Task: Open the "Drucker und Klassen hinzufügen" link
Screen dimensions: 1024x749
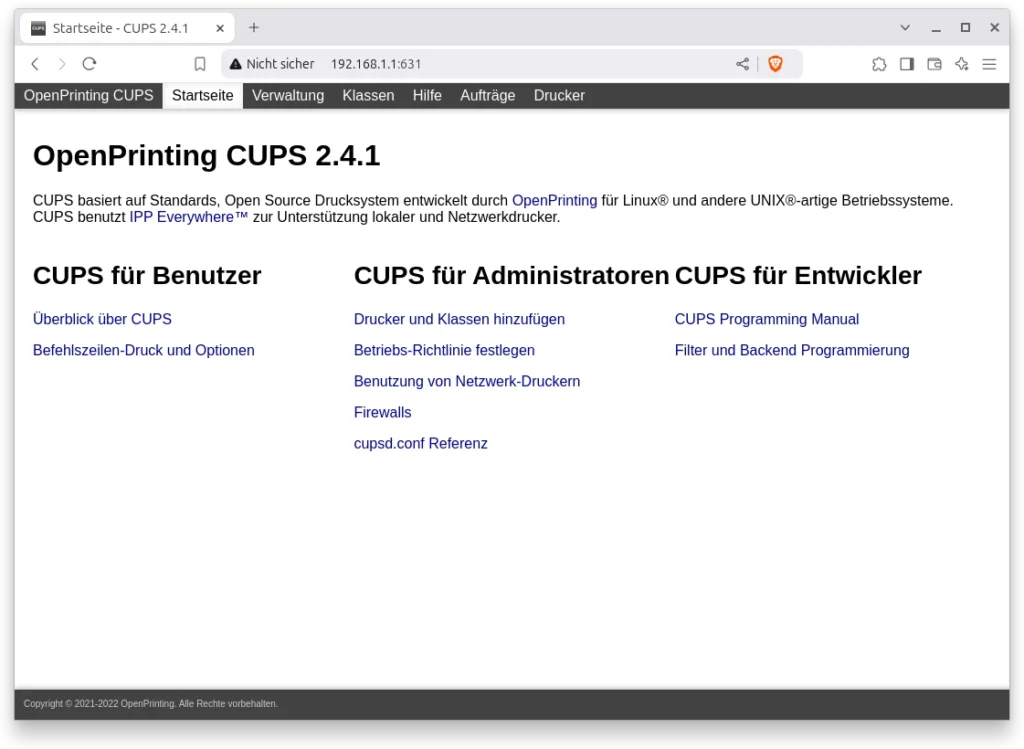Action: (x=459, y=319)
